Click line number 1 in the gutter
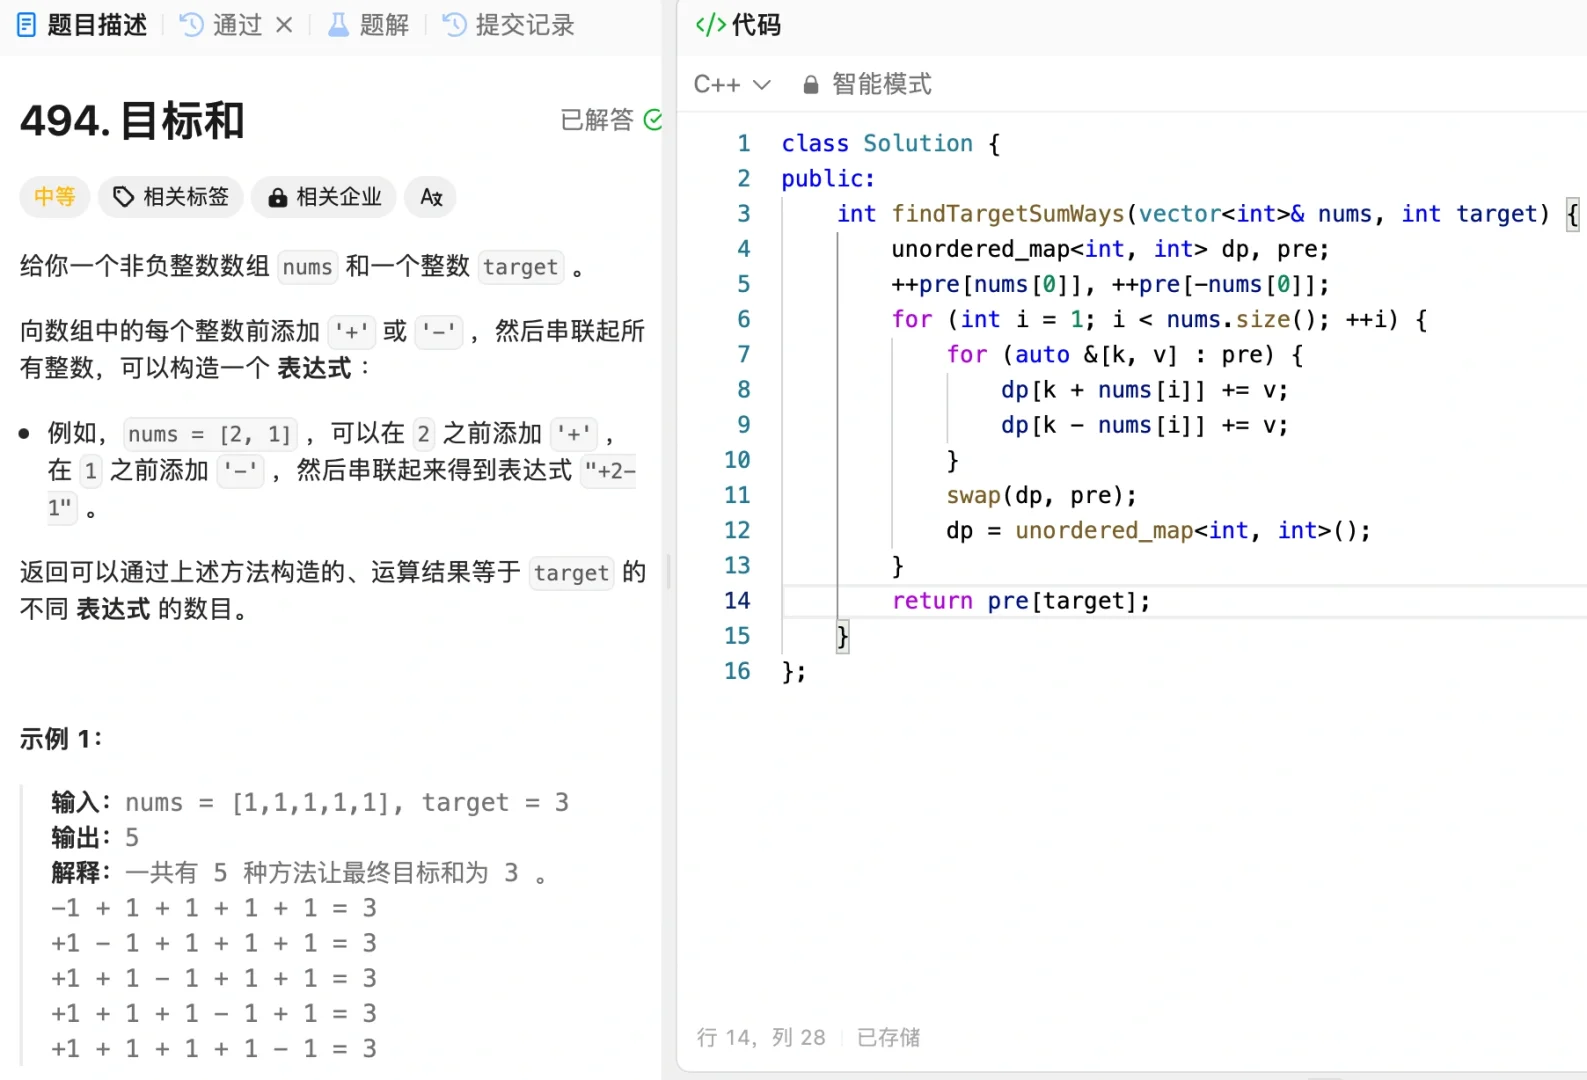The height and width of the screenshot is (1080, 1587). (x=743, y=144)
